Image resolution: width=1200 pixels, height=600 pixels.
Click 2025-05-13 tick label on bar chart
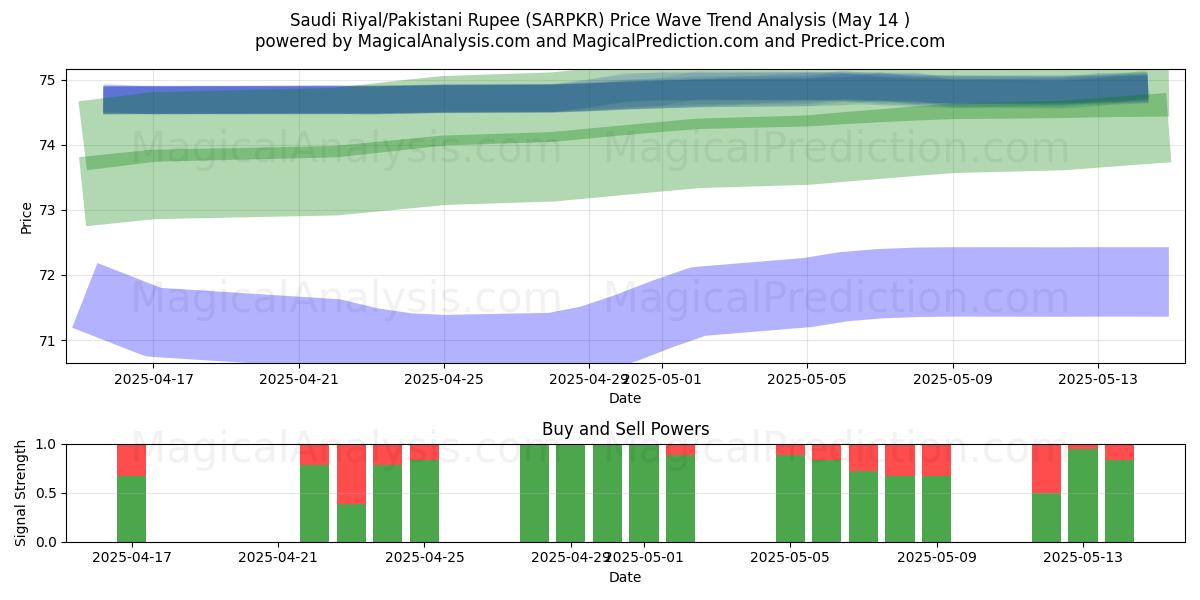click(x=1083, y=558)
